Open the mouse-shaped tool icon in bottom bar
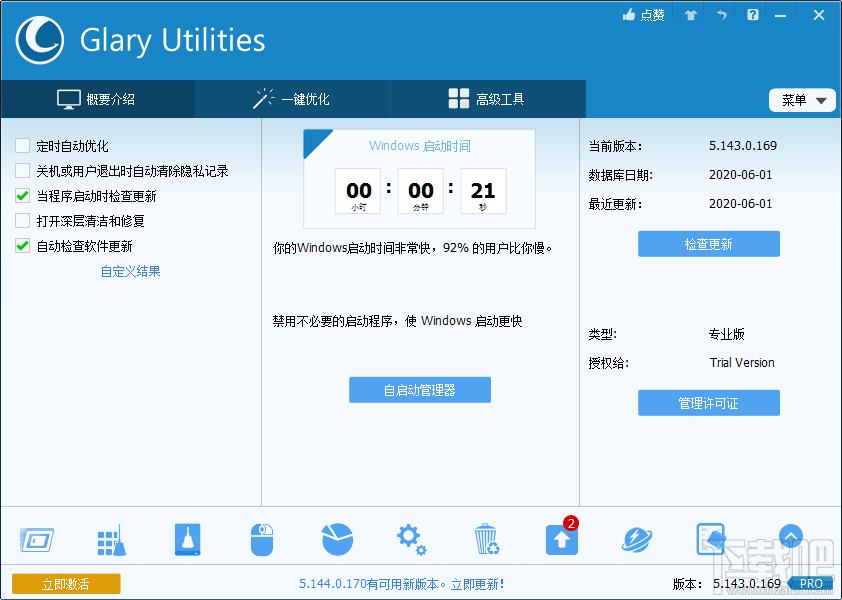This screenshot has width=842, height=600. pos(261,538)
